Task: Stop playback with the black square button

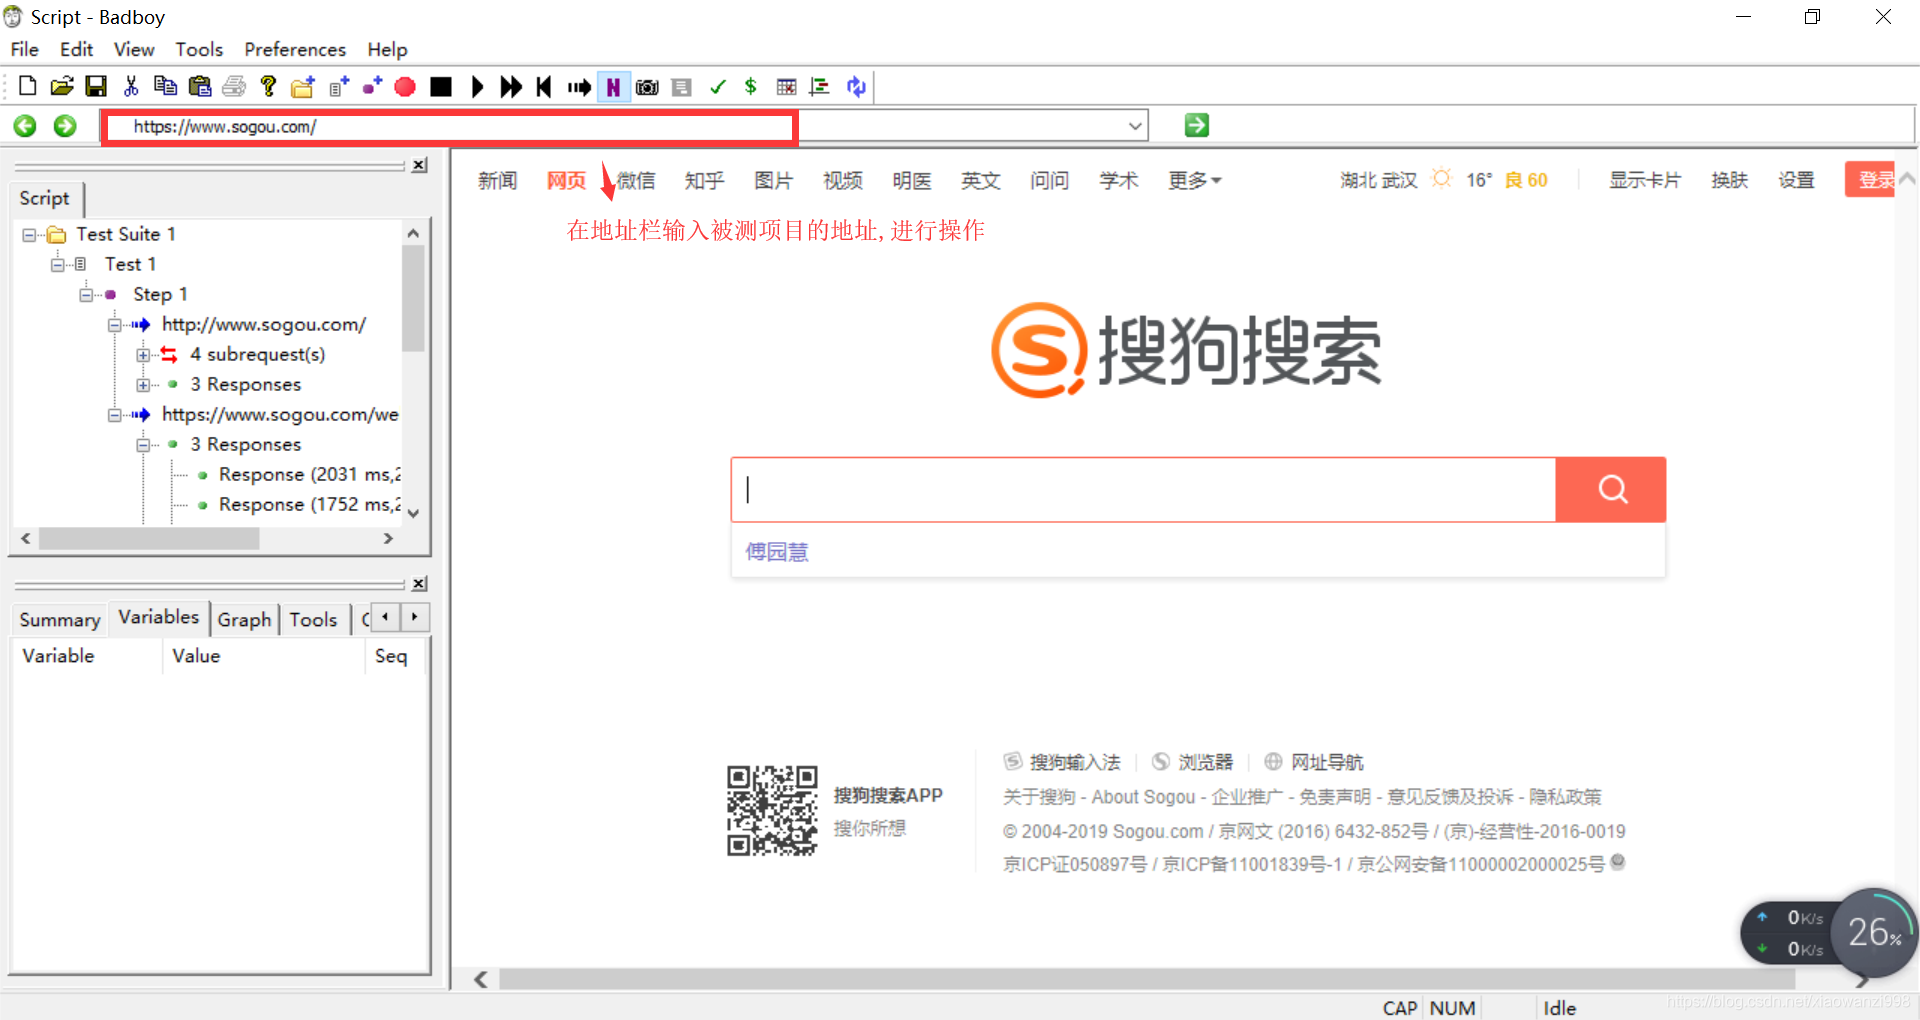Action: (x=441, y=87)
